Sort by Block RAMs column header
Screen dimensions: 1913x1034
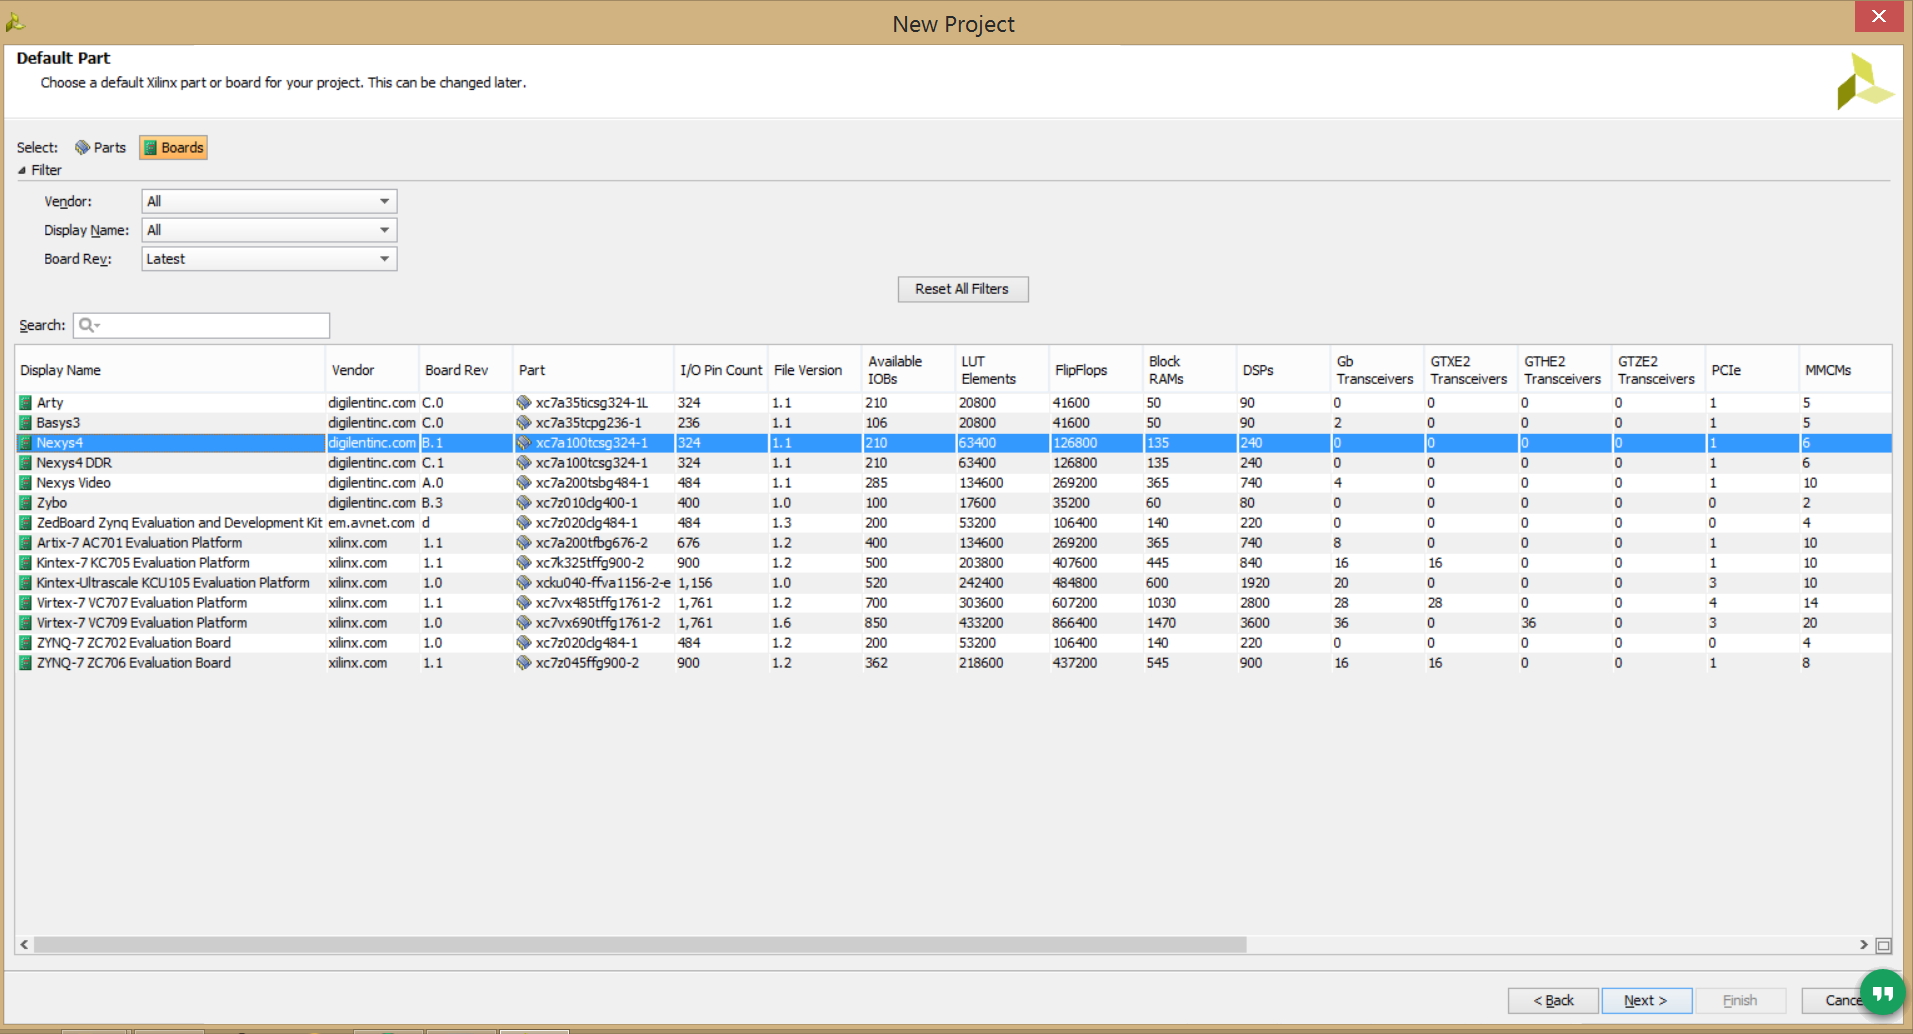pos(1189,370)
